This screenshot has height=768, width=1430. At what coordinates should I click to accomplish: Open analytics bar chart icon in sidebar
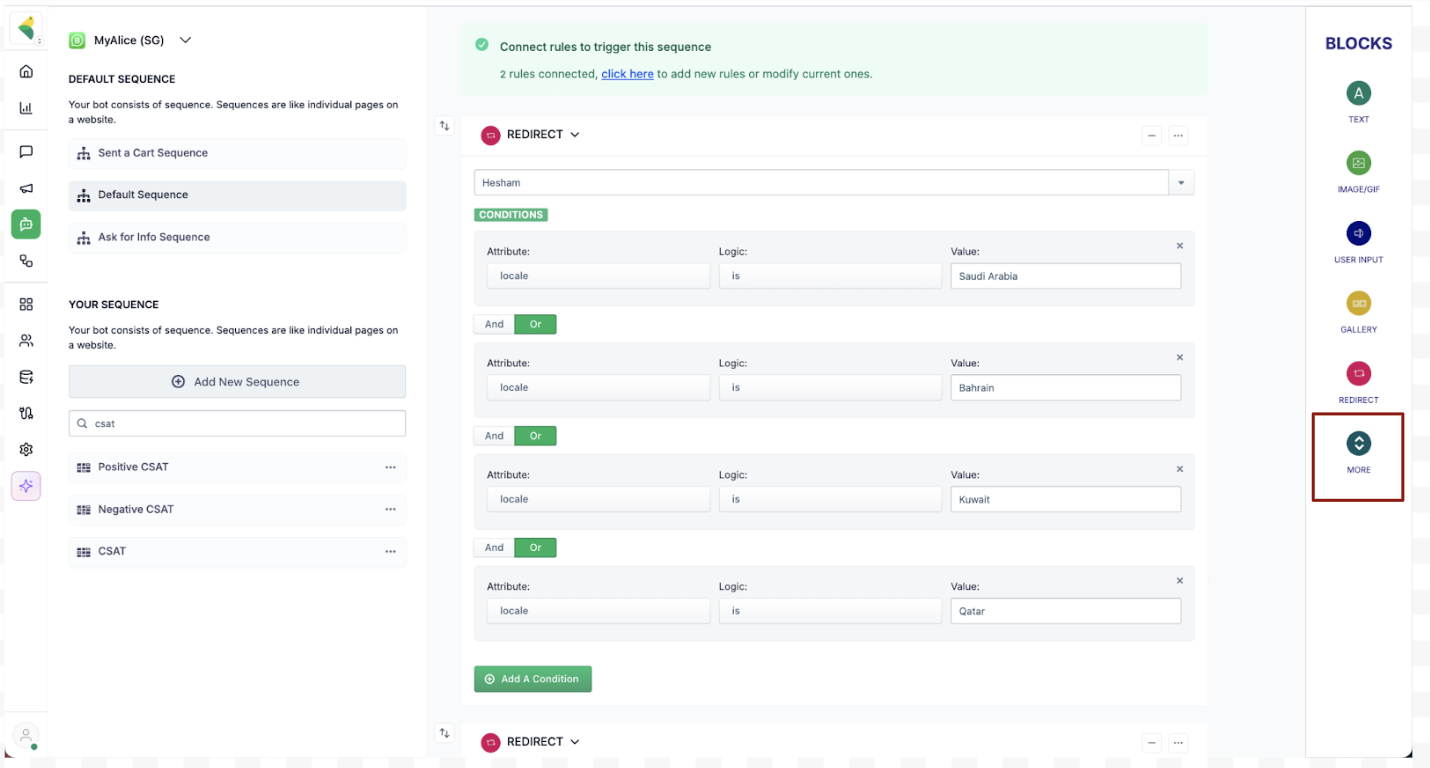coord(26,108)
